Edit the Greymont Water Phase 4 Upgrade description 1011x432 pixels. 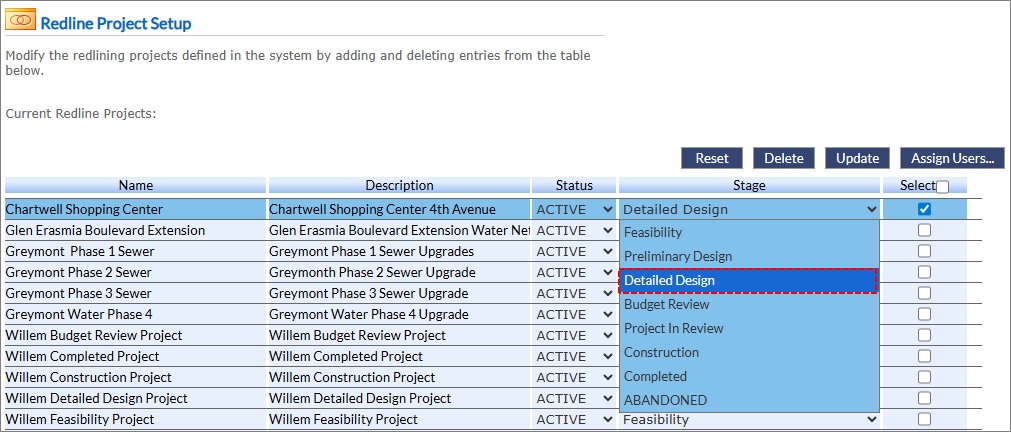click(x=398, y=315)
